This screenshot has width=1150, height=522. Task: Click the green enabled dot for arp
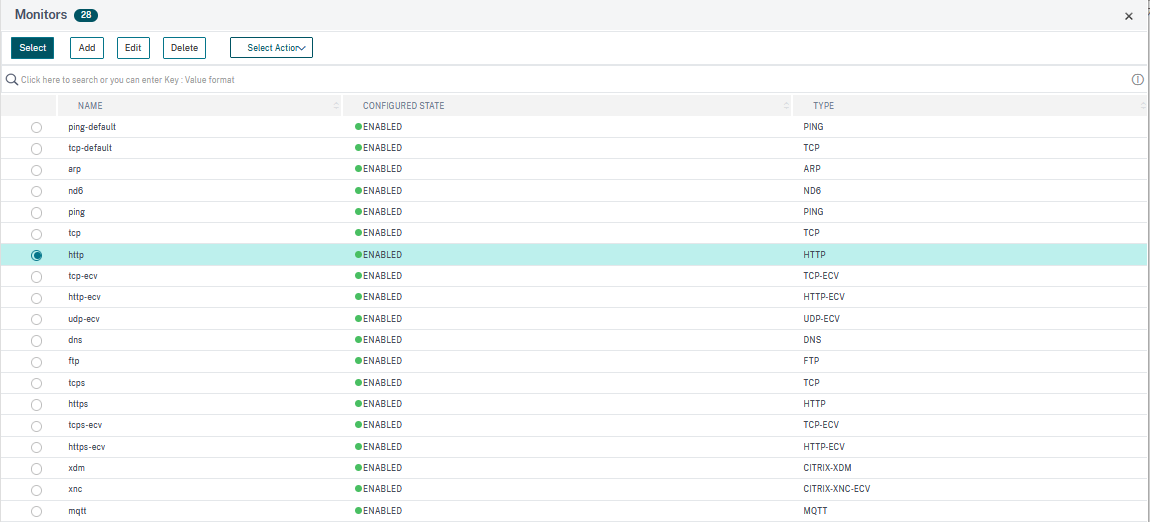[358, 170]
